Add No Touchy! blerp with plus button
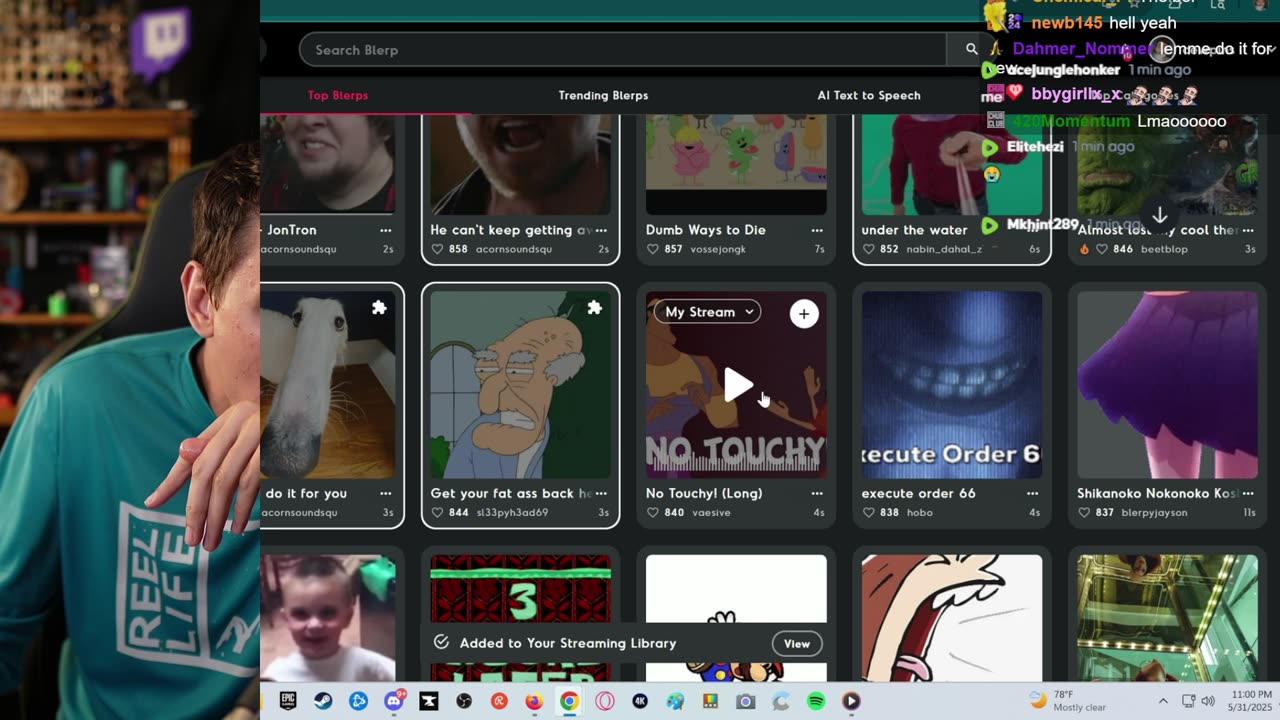Screen dimensions: 1280x720 click(x=804, y=314)
